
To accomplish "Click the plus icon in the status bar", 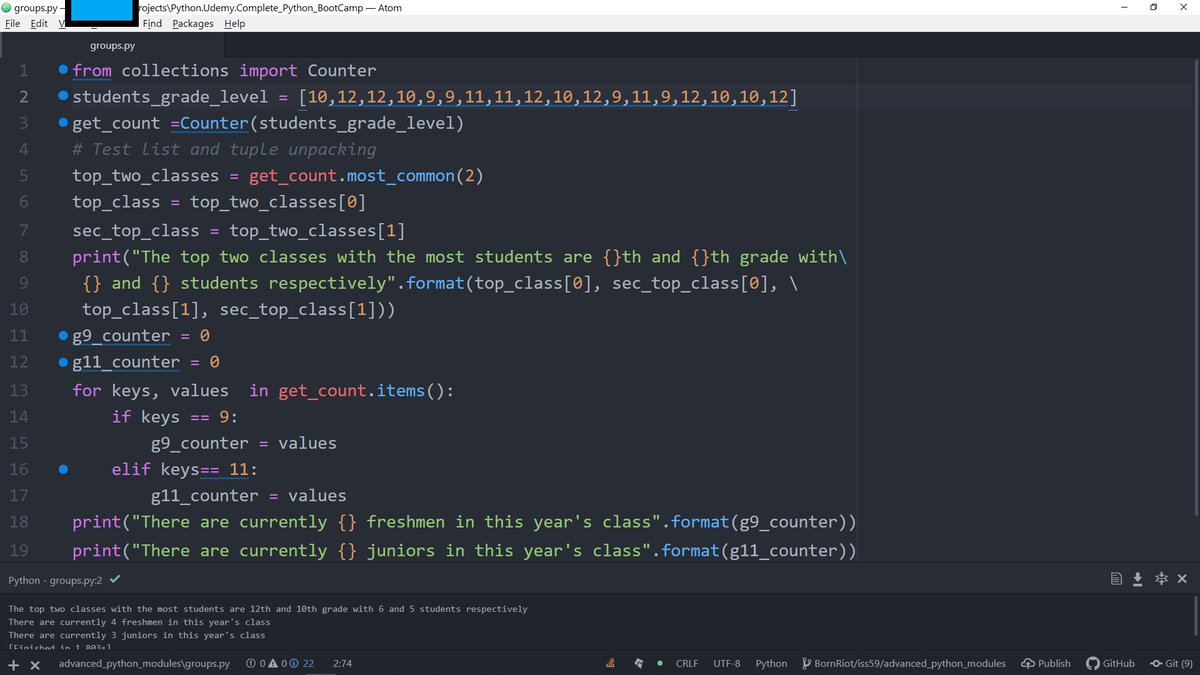I will click(x=14, y=664).
